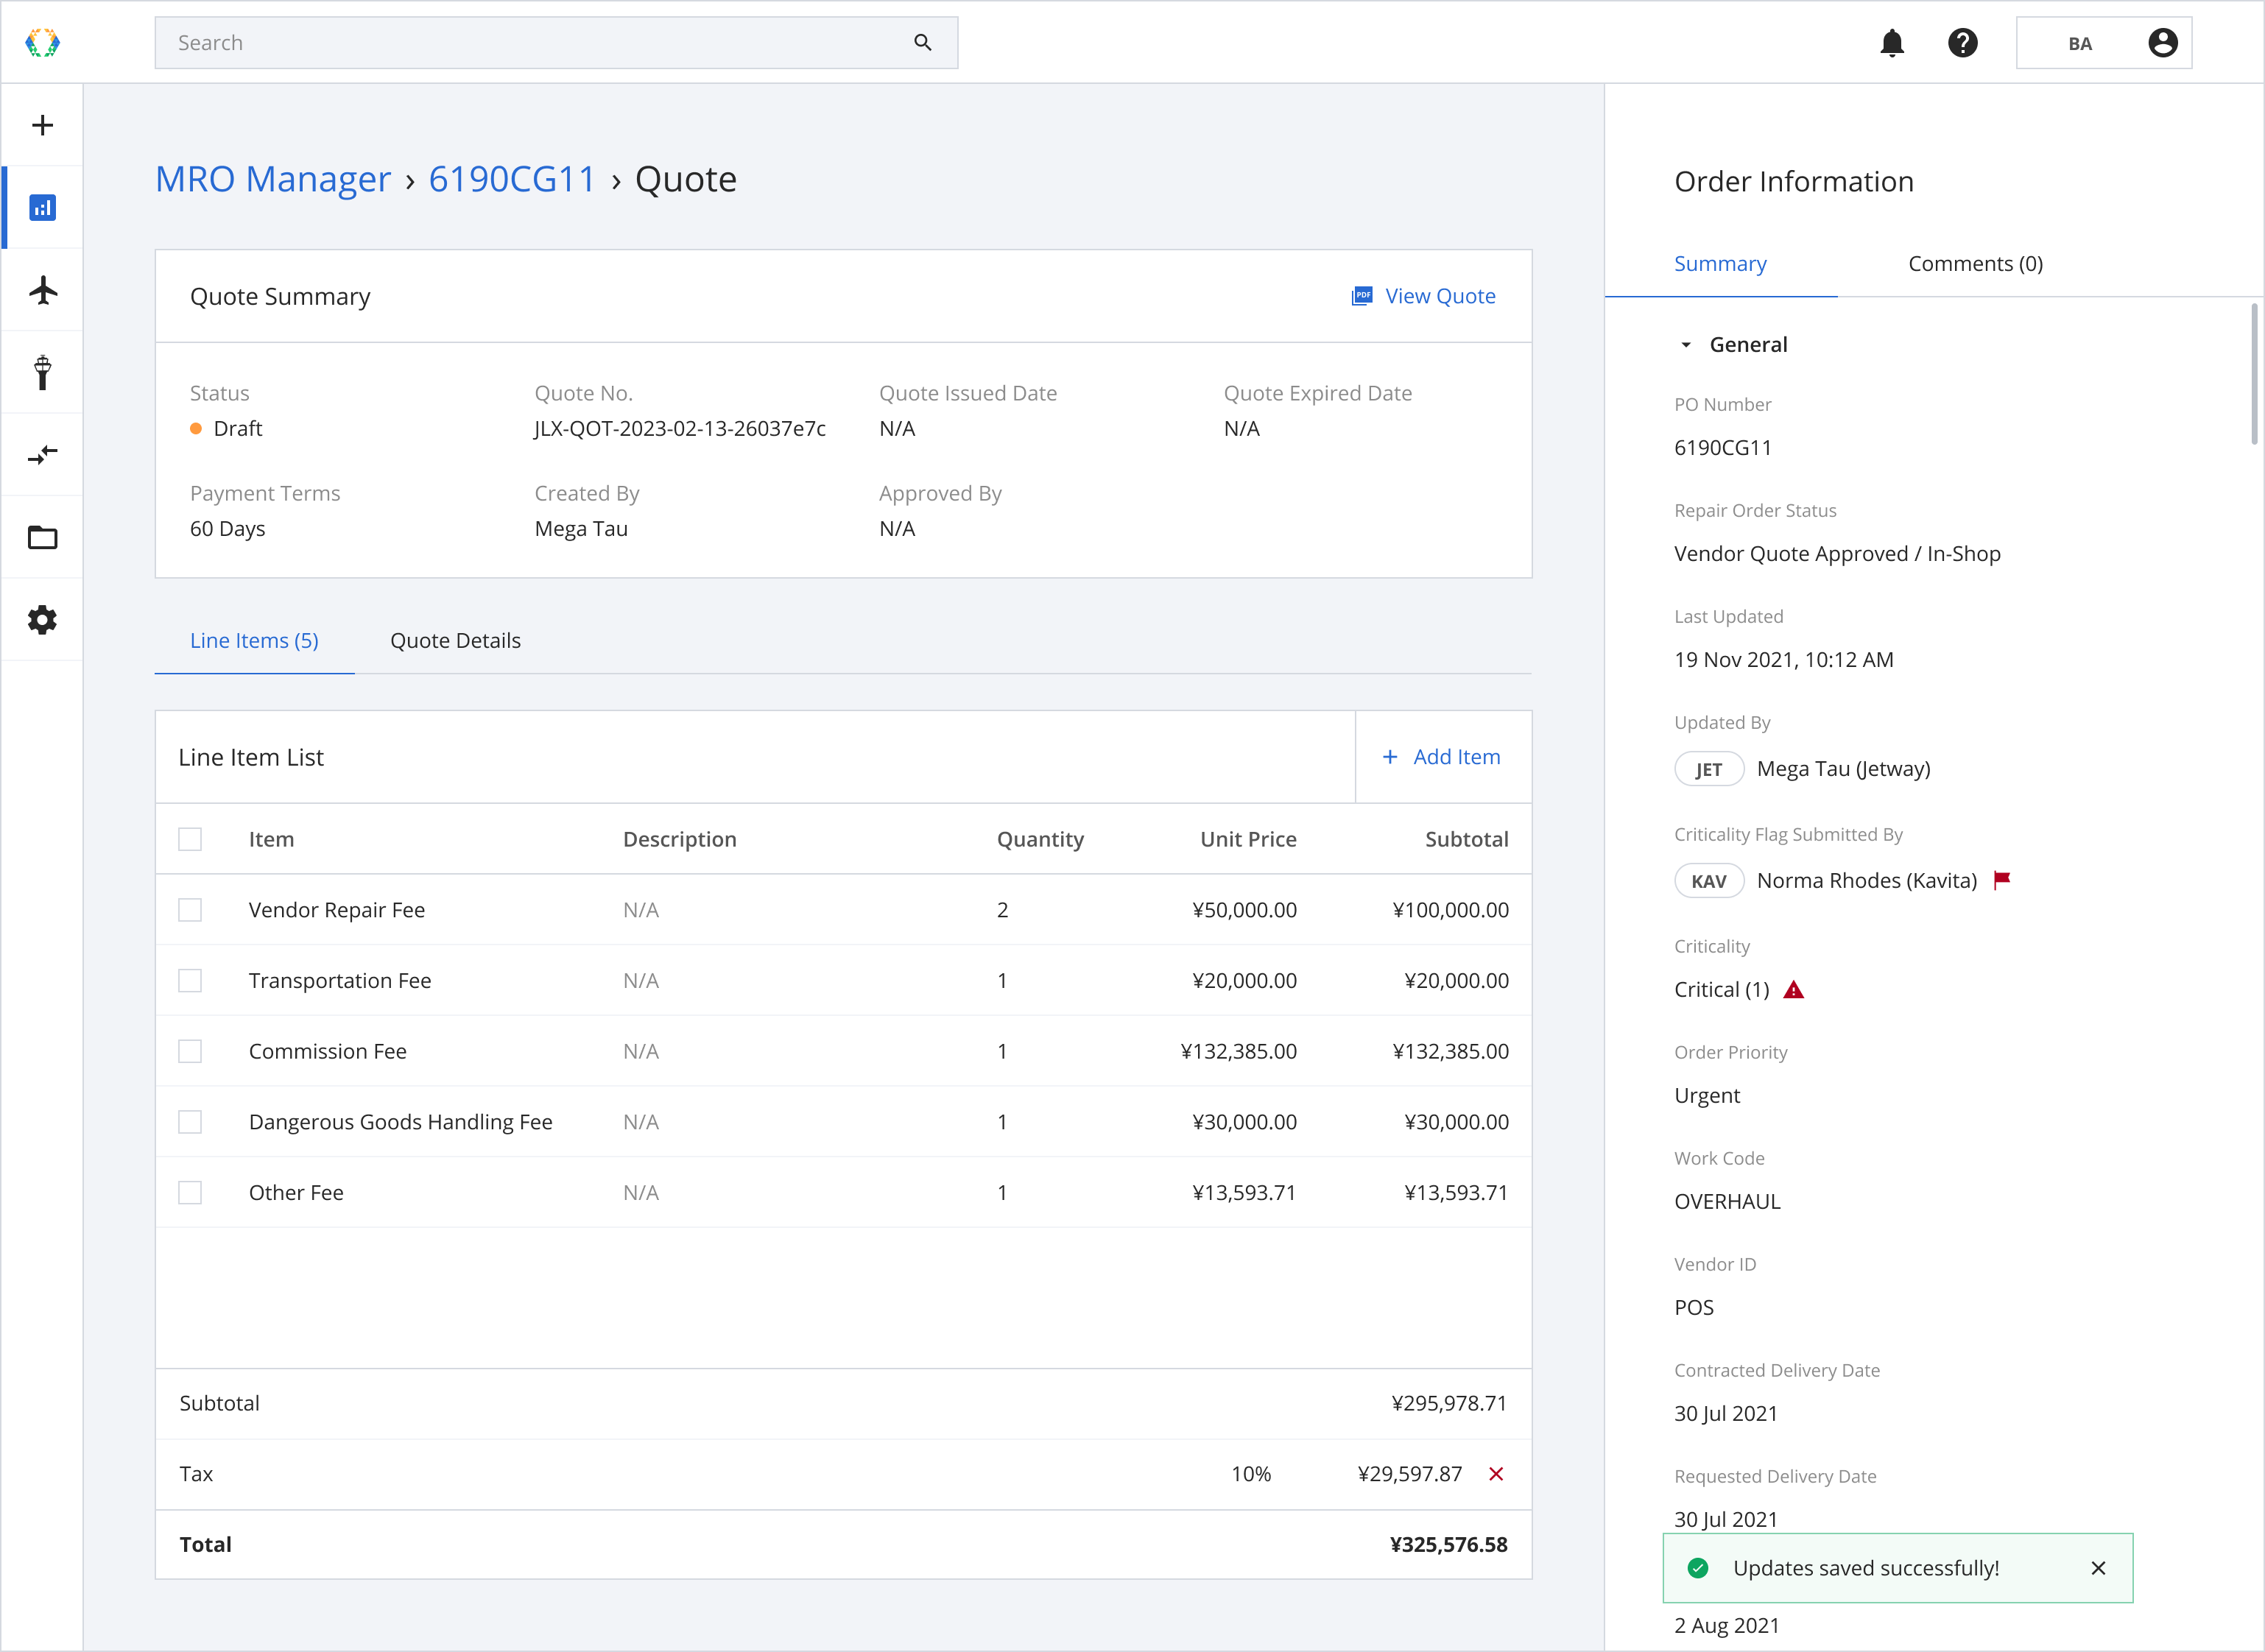Click the 6190CG11 breadcrumb link

click(x=512, y=179)
